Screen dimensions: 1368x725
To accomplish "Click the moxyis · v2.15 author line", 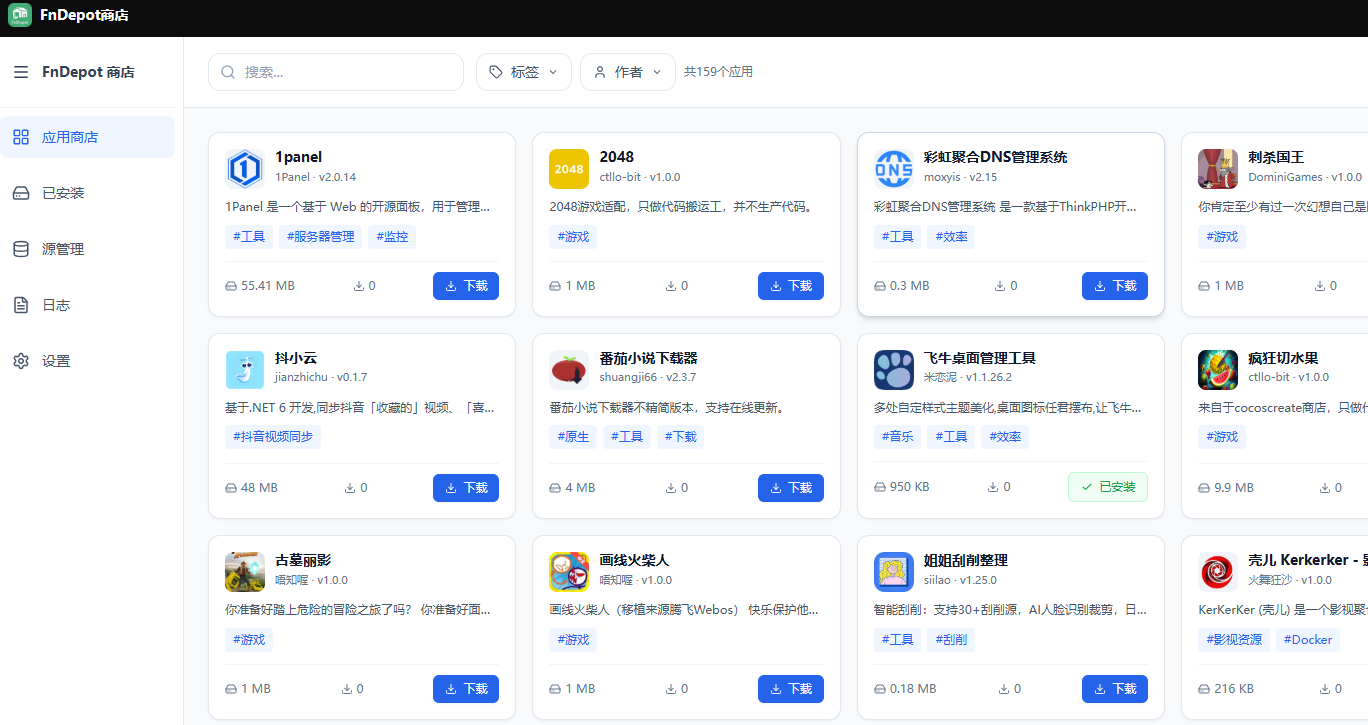I will [961, 177].
